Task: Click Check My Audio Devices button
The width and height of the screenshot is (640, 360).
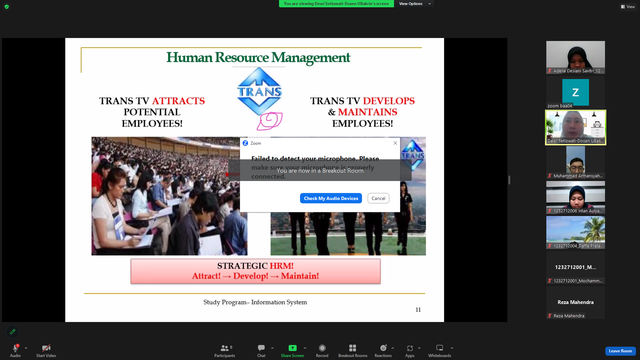Action: tap(331, 198)
